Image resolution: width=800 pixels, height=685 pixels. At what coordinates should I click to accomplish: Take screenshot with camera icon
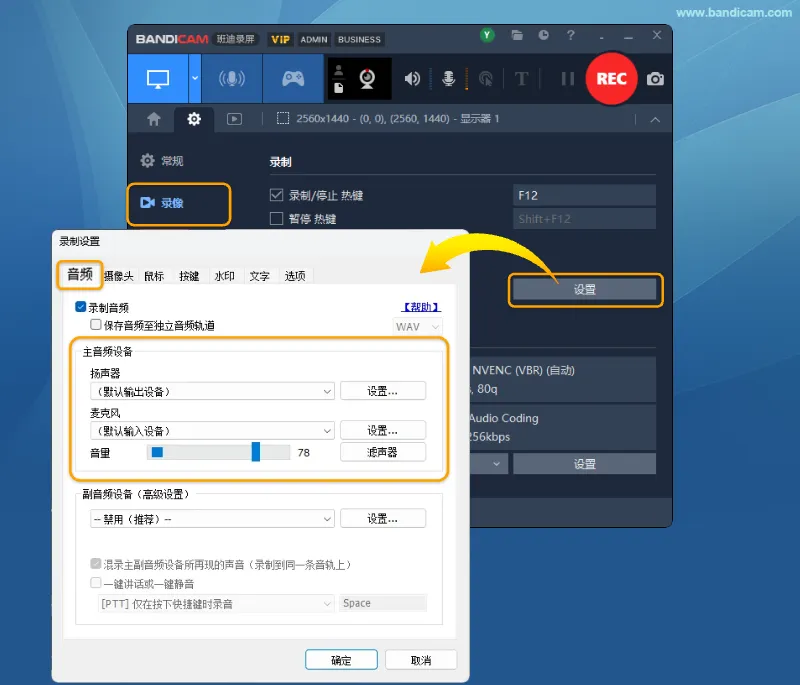pyautogui.click(x=655, y=79)
